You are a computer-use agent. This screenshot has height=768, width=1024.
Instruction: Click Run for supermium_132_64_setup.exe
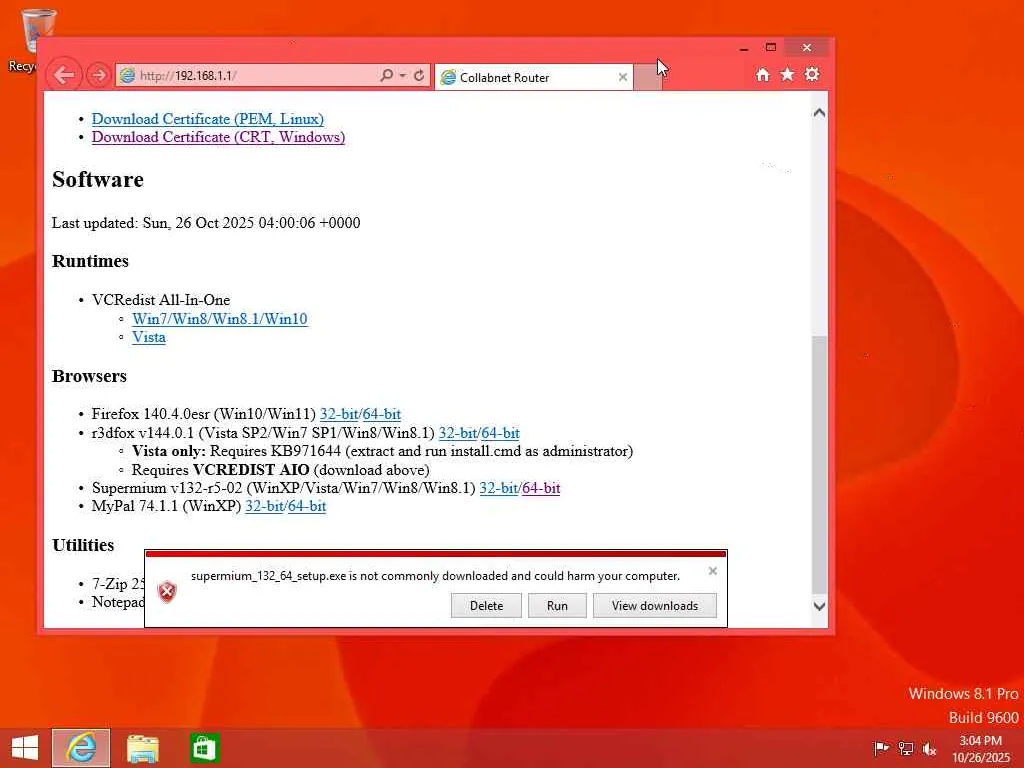[x=557, y=605]
